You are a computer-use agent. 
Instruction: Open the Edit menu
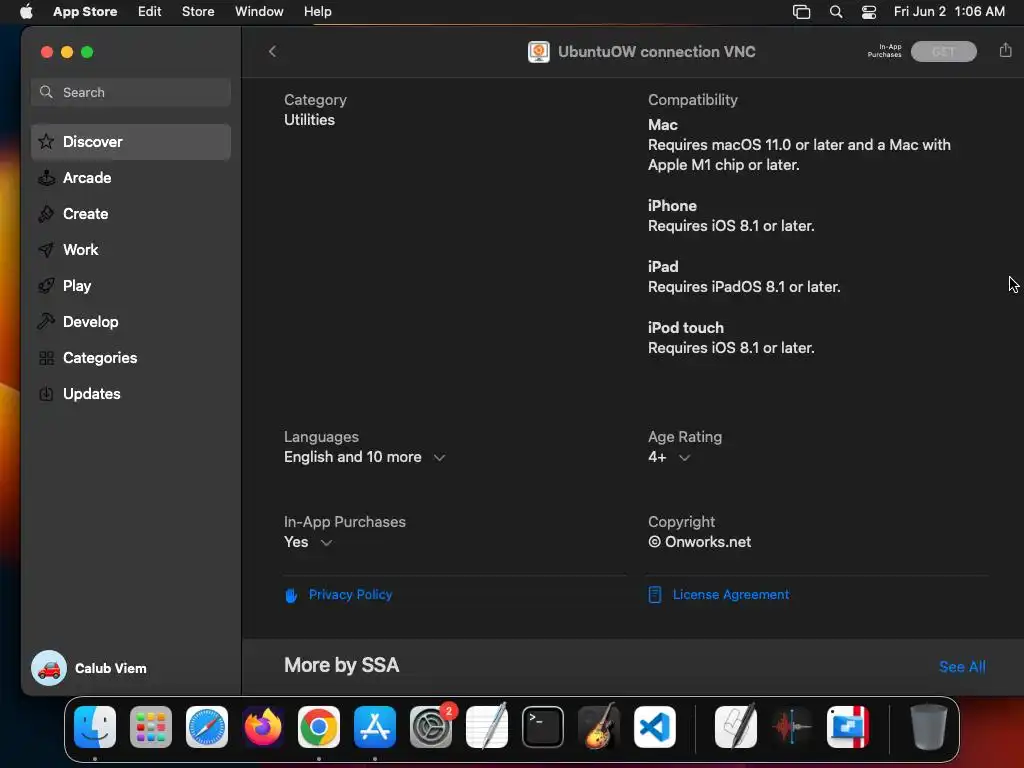(150, 12)
